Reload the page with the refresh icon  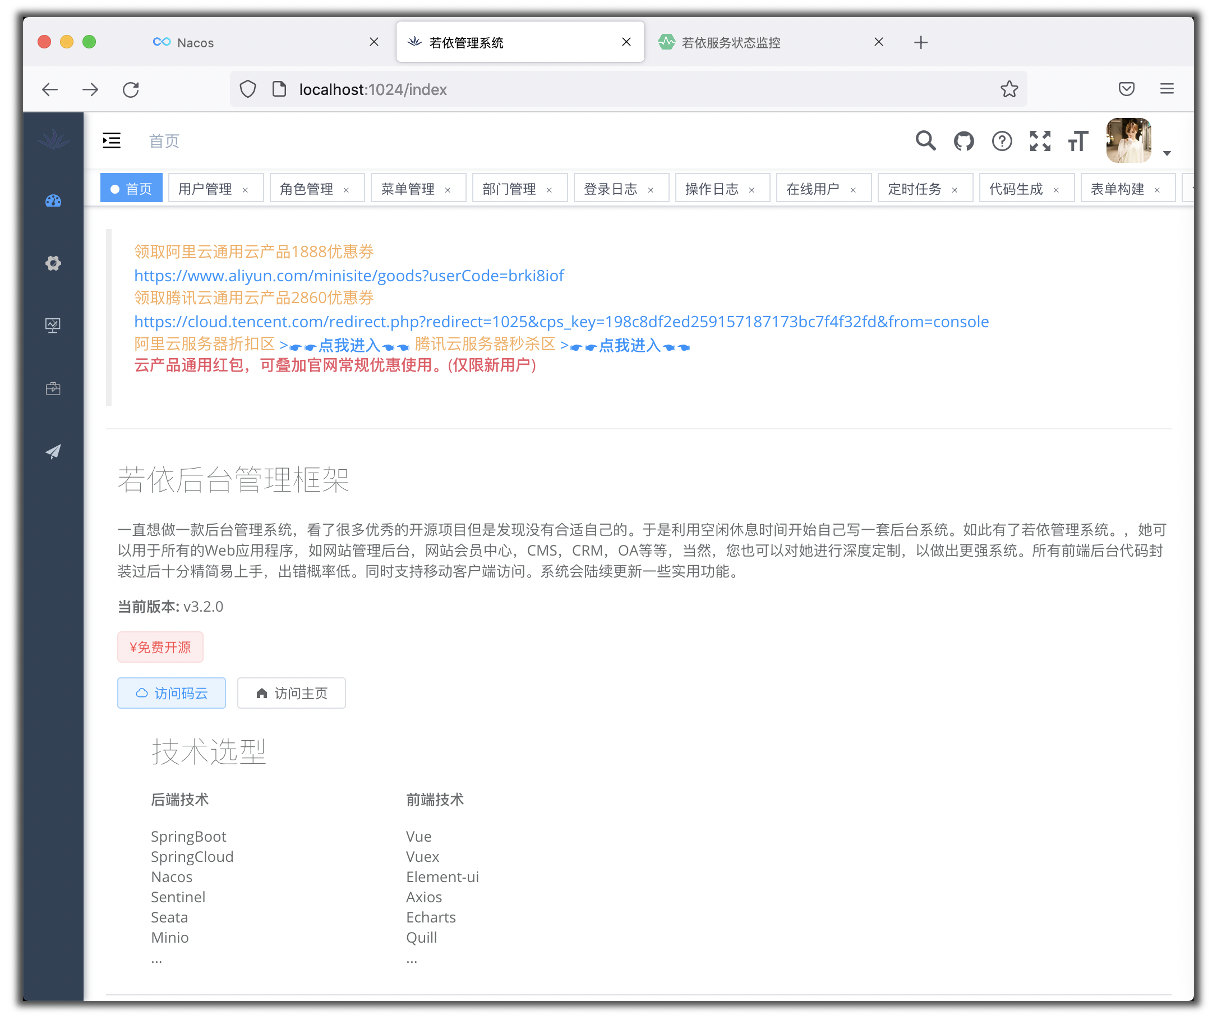click(x=131, y=89)
